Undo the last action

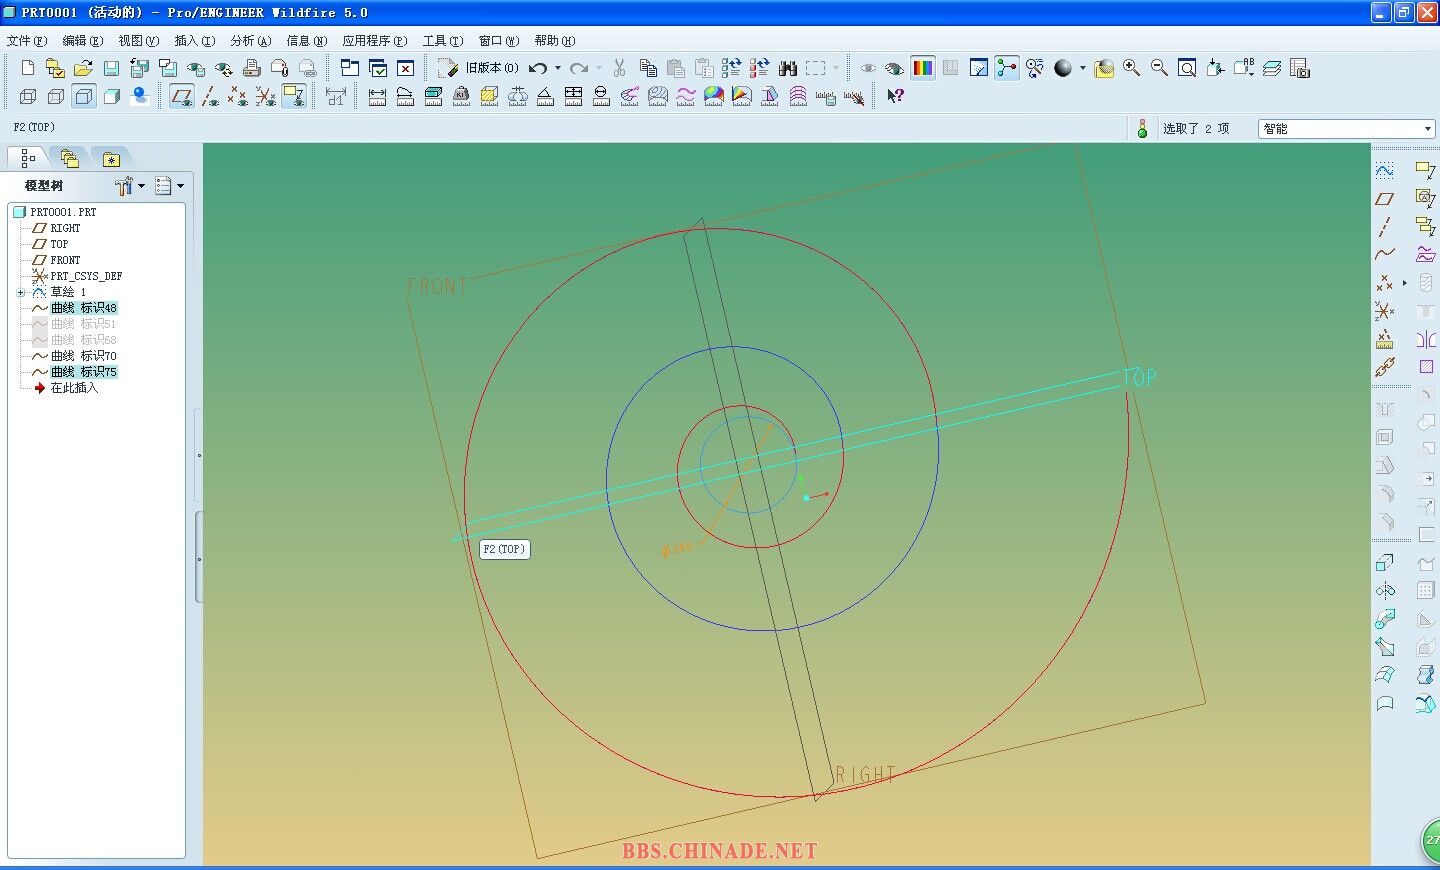[538, 68]
